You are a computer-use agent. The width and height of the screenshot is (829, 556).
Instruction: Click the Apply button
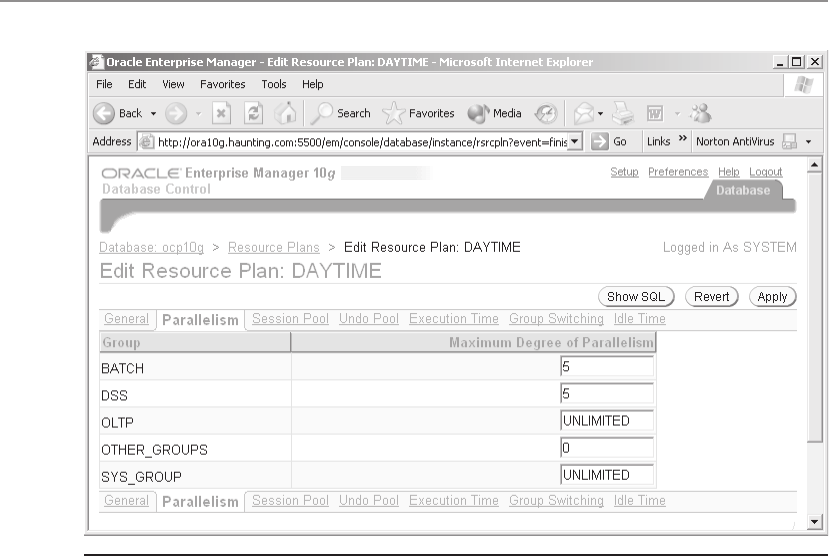point(772,296)
